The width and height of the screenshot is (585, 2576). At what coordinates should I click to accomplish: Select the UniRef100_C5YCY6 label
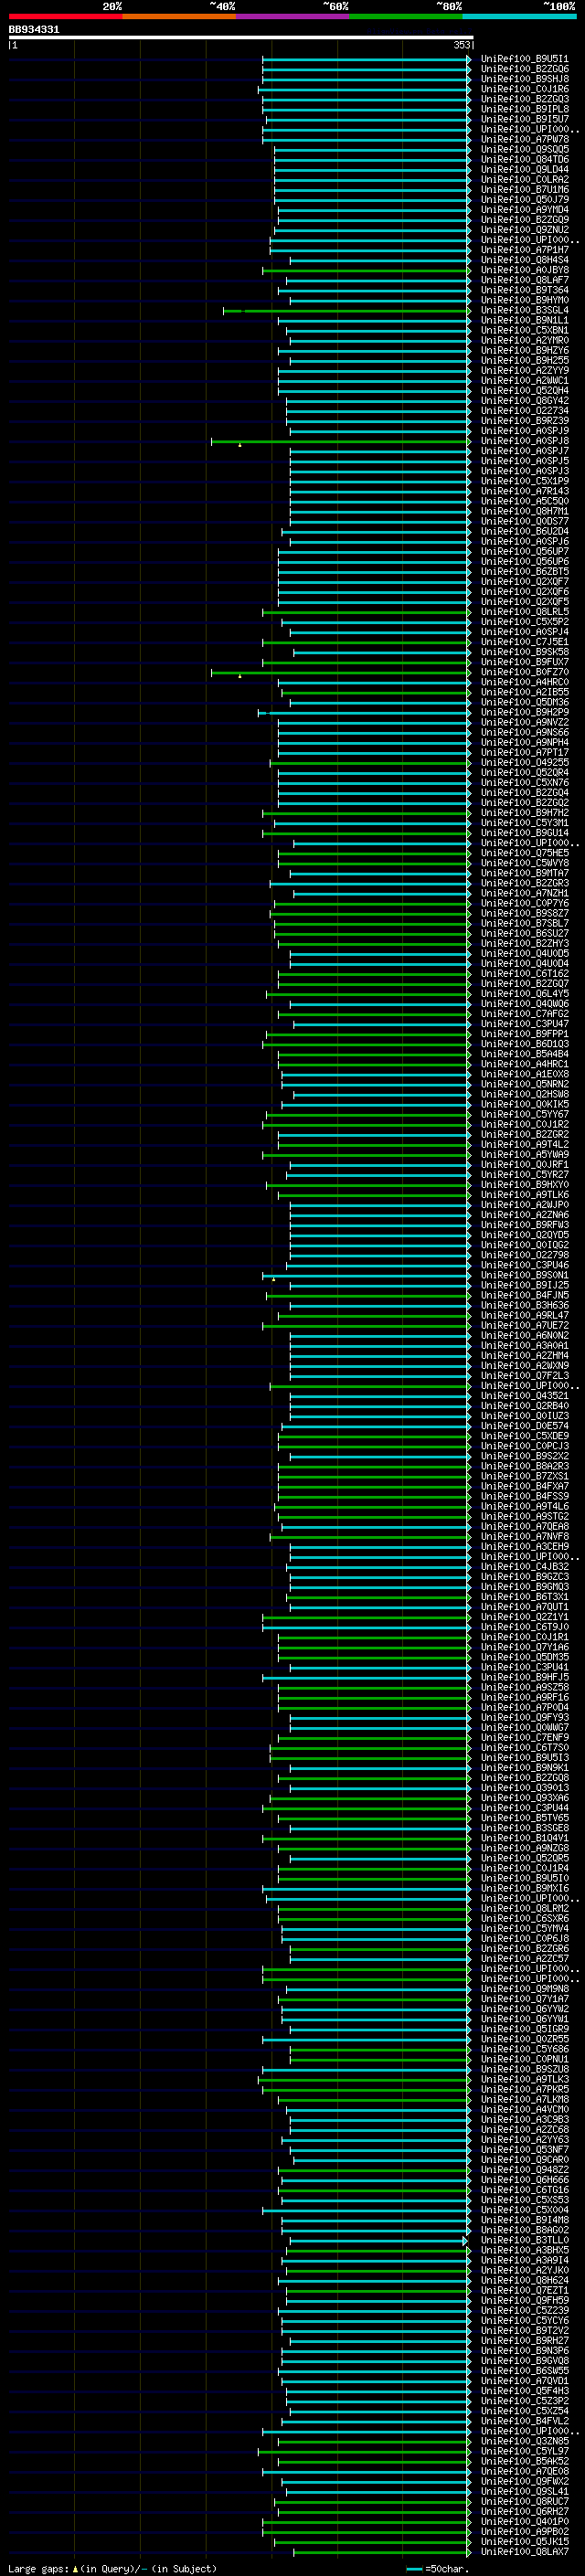tap(524, 2320)
